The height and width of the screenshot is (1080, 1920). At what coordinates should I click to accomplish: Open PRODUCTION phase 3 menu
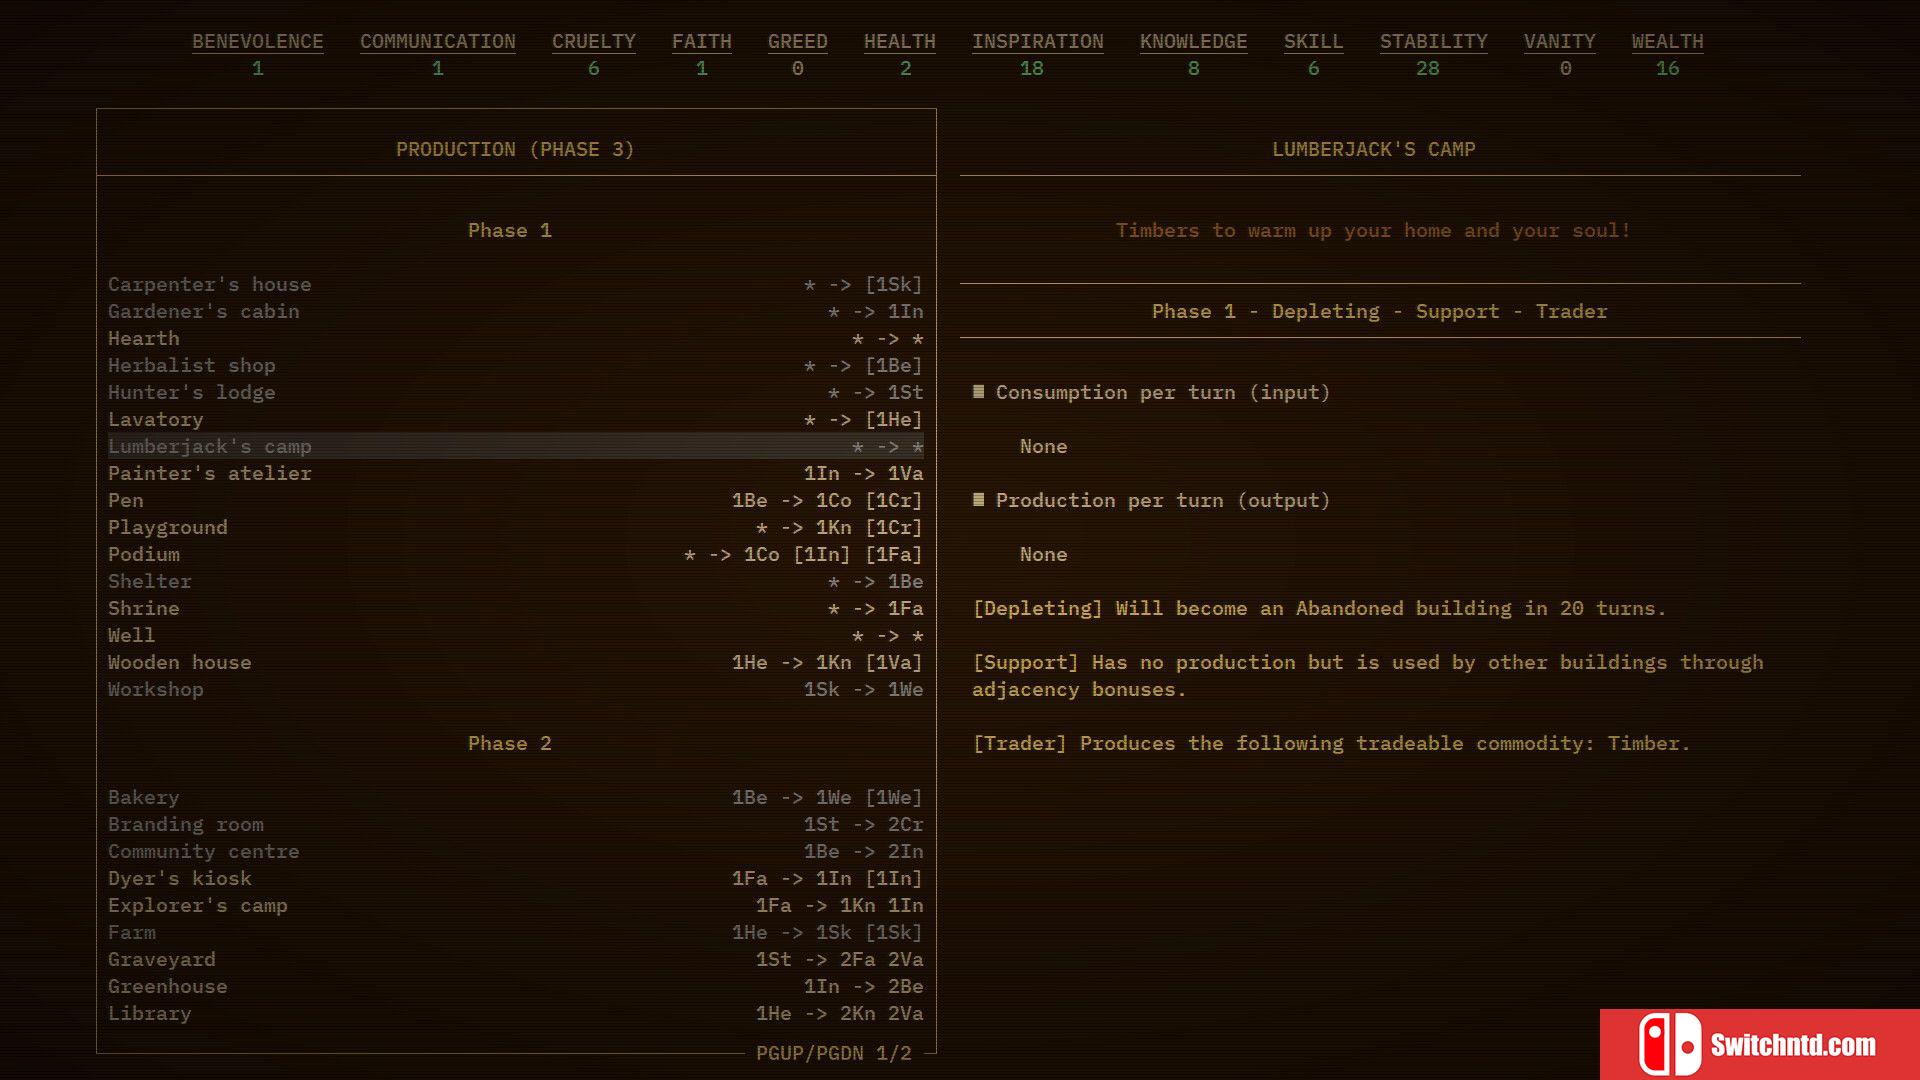(514, 149)
